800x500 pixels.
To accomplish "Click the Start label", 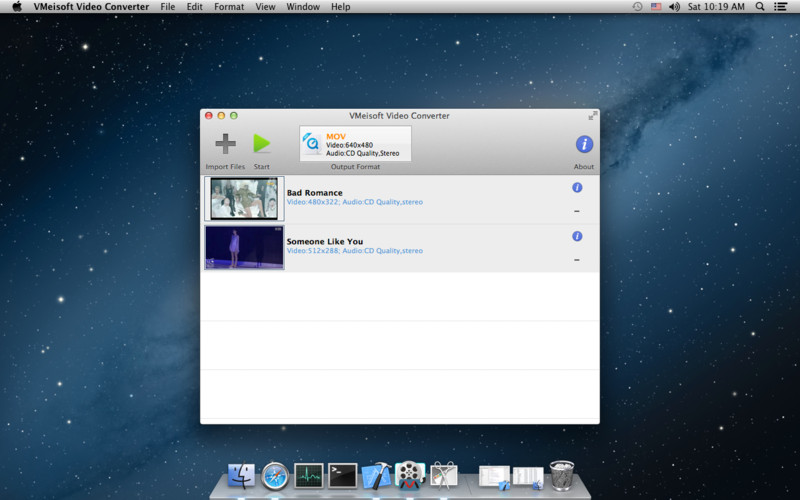I will (262, 167).
